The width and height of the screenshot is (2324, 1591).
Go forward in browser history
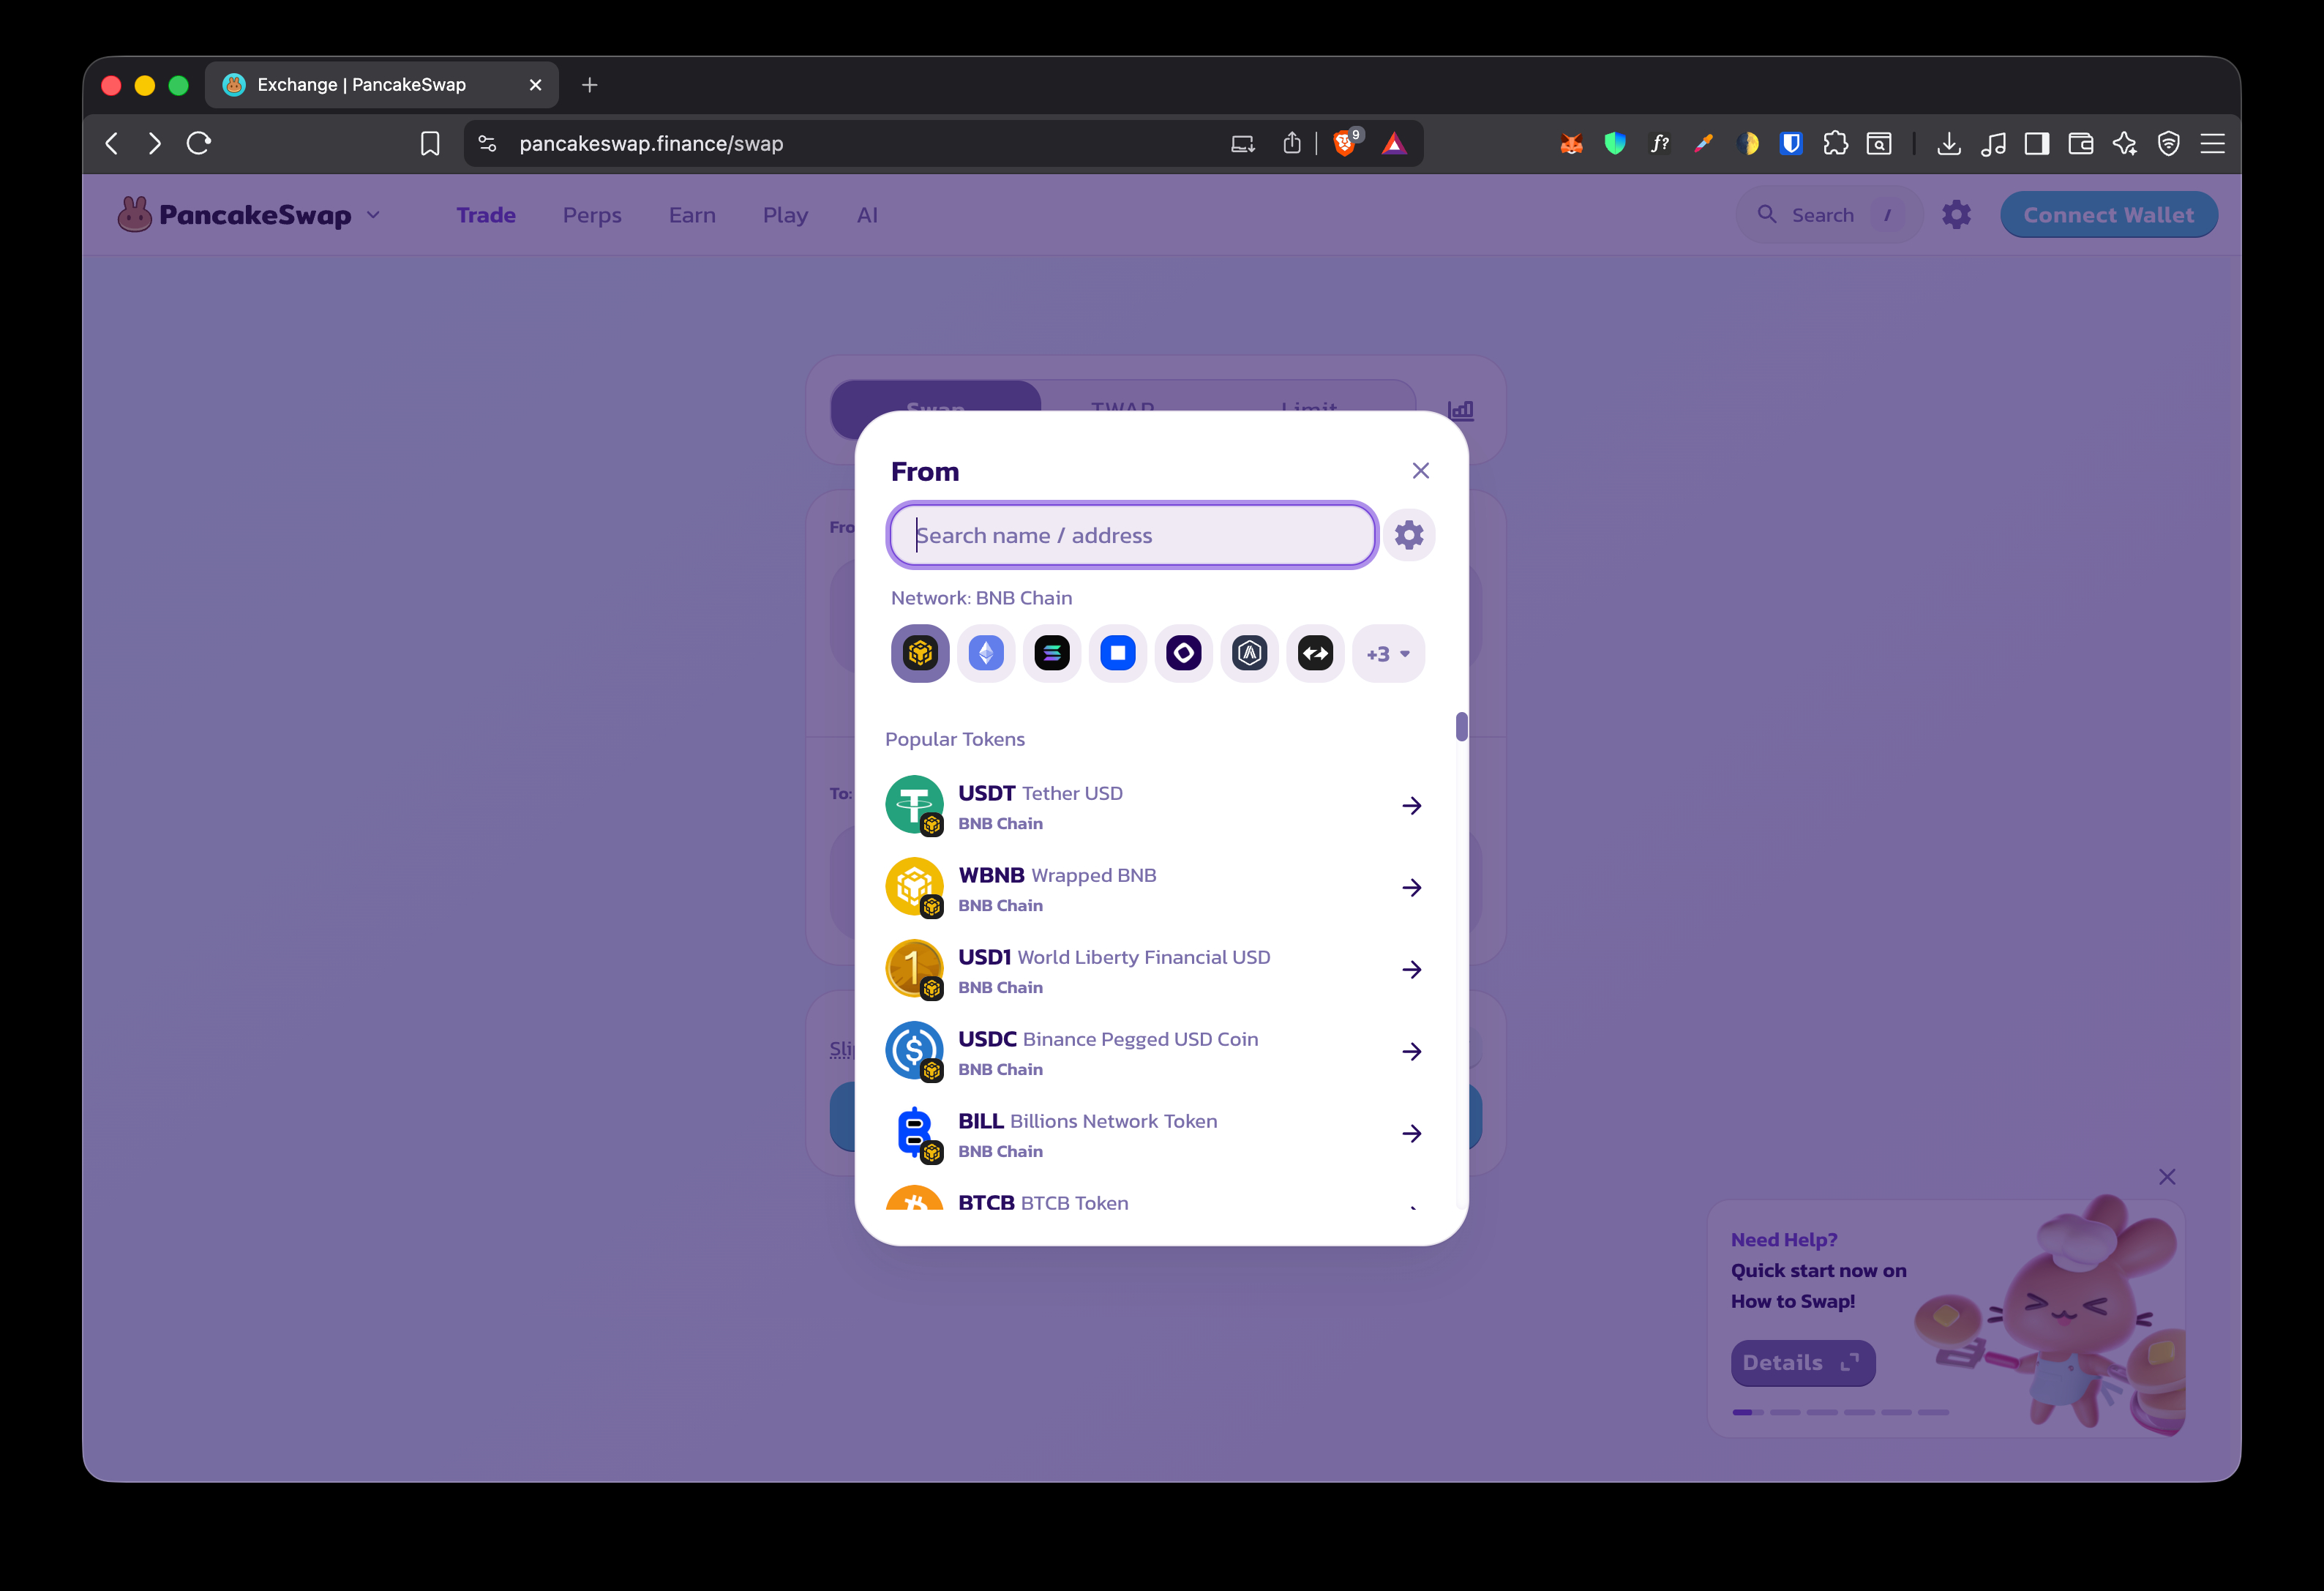tap(154, 144)
